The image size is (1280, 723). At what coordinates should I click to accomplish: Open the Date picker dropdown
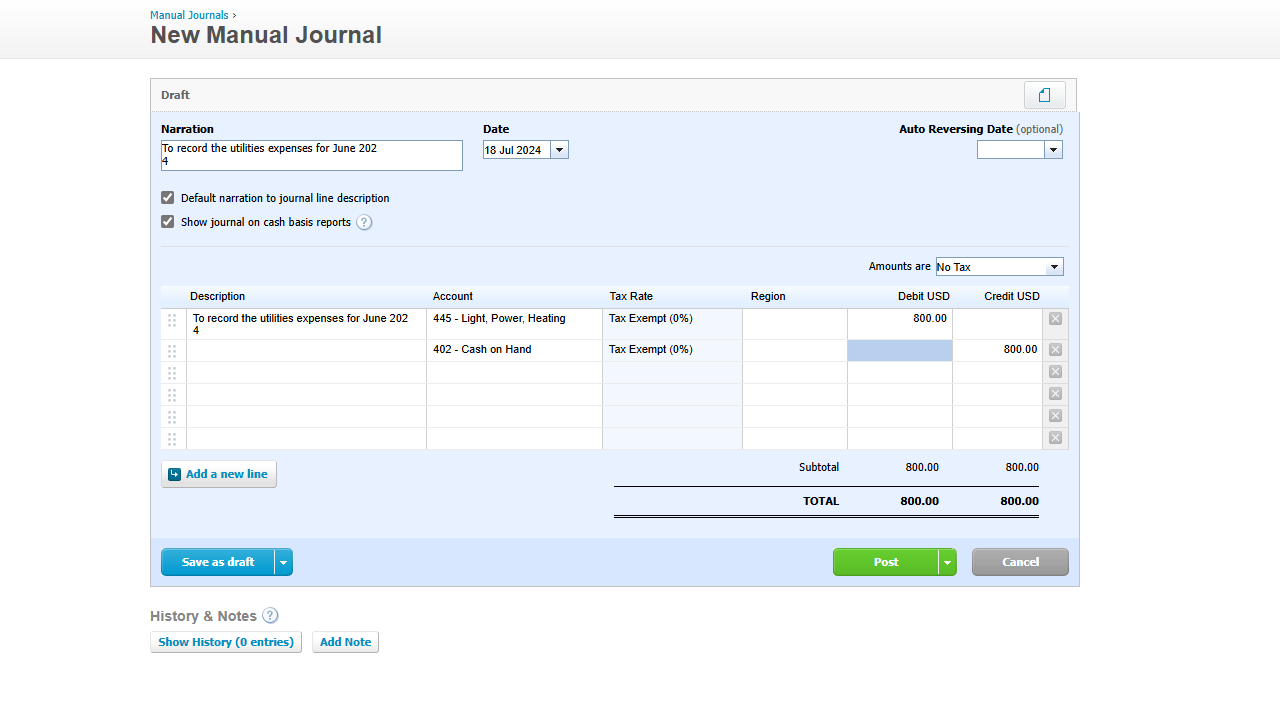[559, 150]
